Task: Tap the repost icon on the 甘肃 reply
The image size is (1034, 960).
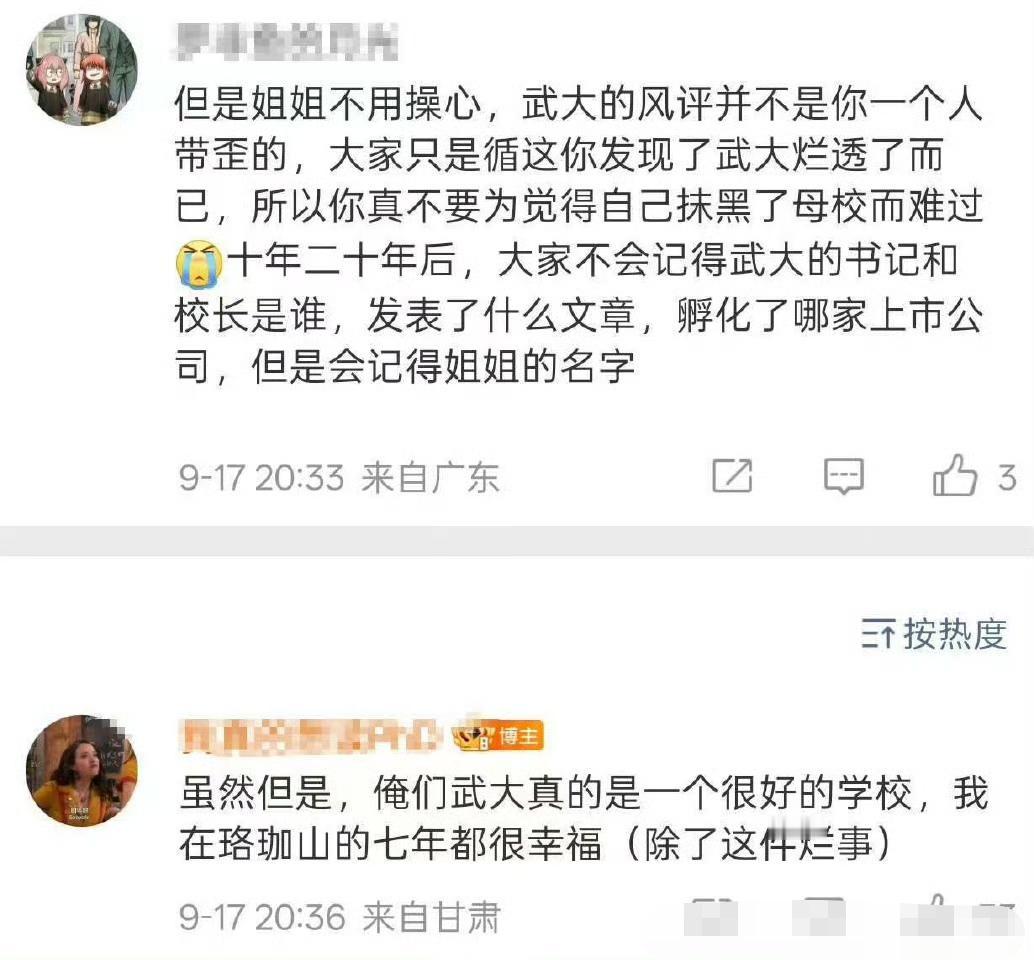Action: (x=711, y=916)
